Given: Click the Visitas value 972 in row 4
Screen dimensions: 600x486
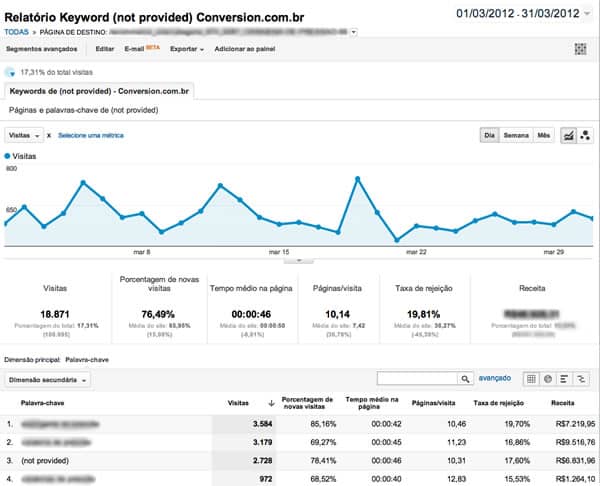Looking at the screenshot, I should 266,479.
